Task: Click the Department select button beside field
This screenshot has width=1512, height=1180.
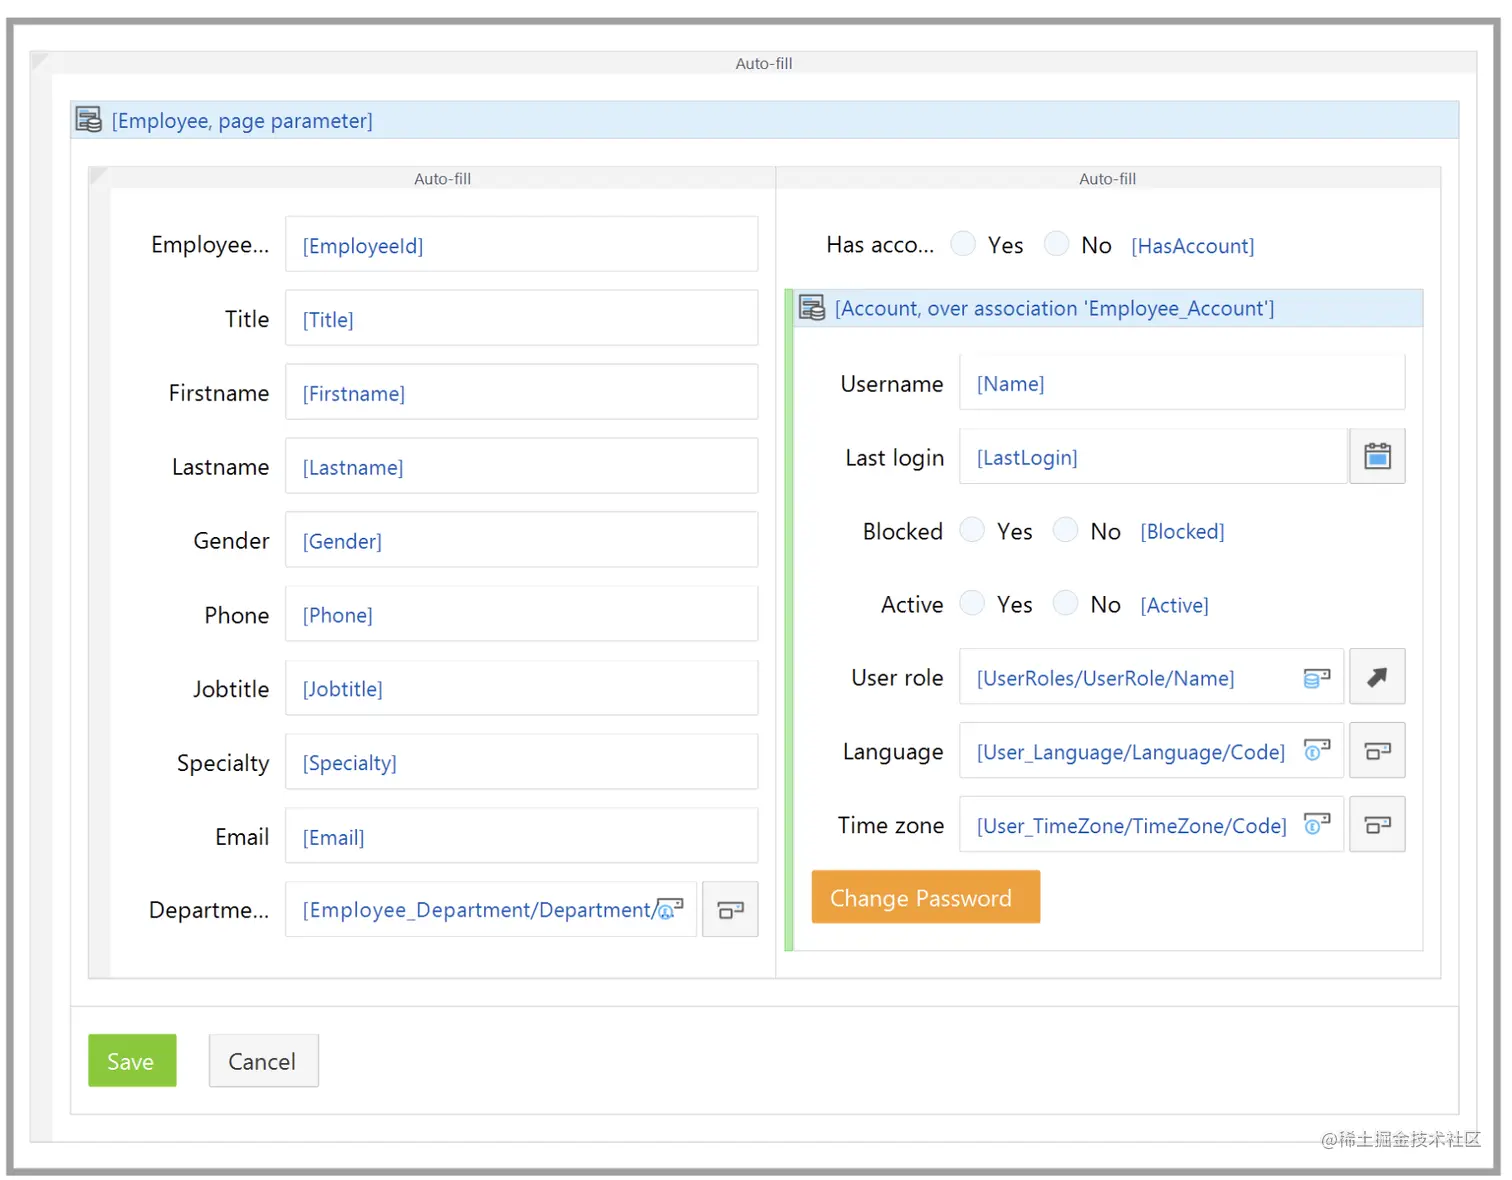Action: point(730,909)
